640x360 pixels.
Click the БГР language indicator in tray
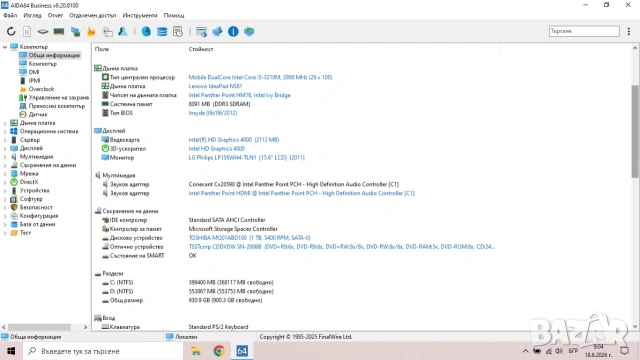[573, 351]
